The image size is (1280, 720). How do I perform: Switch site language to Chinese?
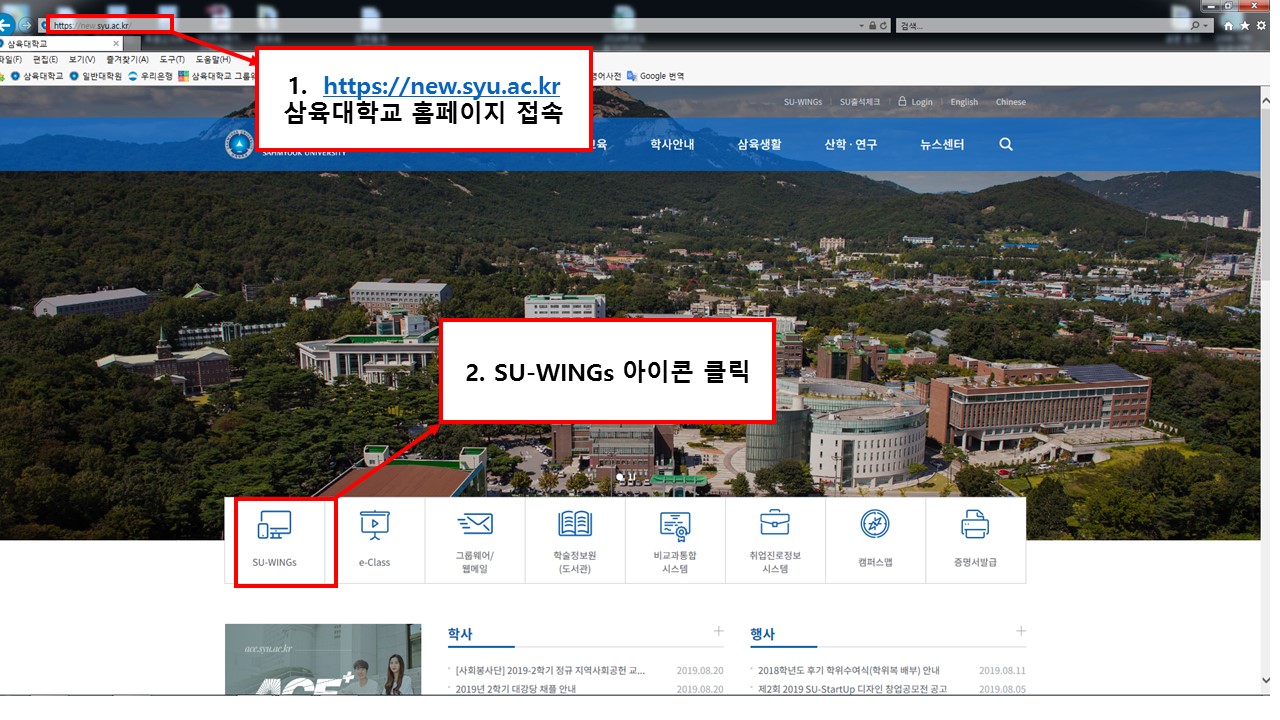pos(1010,102)
